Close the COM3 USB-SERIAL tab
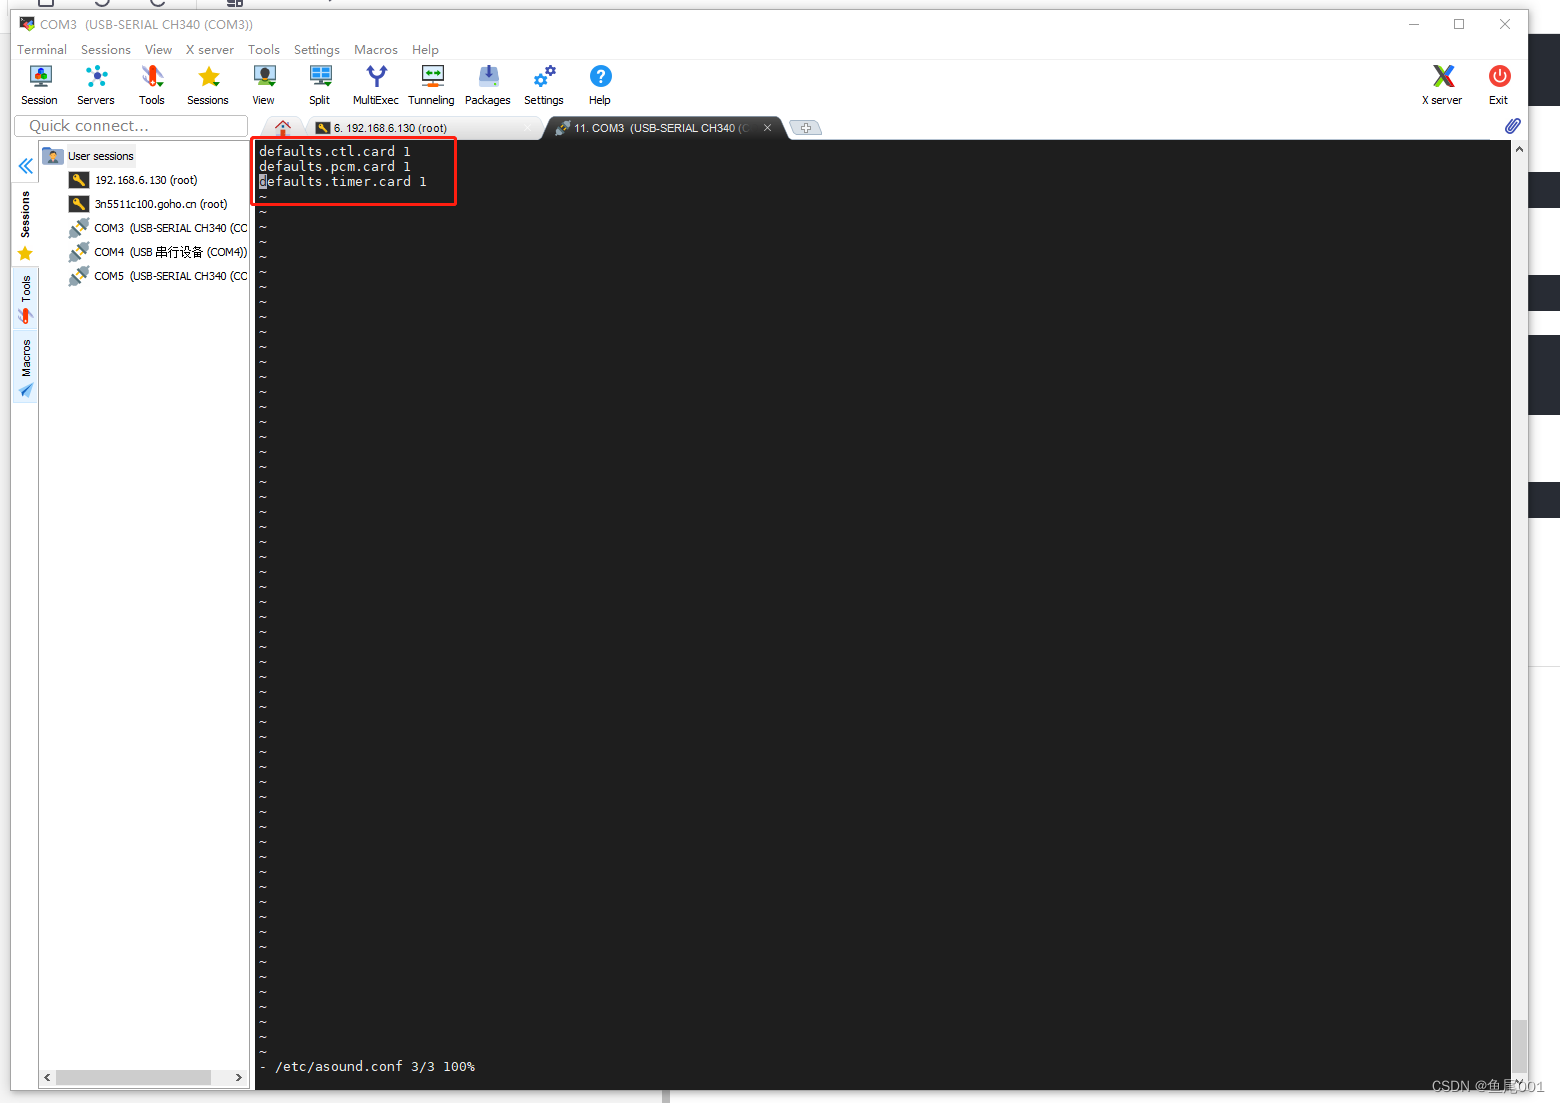 pyautogui.click(x=767, y=127)
